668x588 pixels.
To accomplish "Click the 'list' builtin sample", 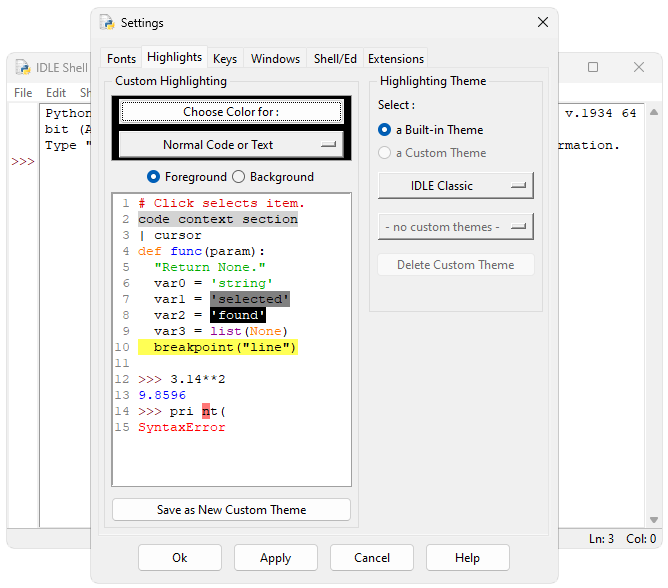I will click(226, 331).
